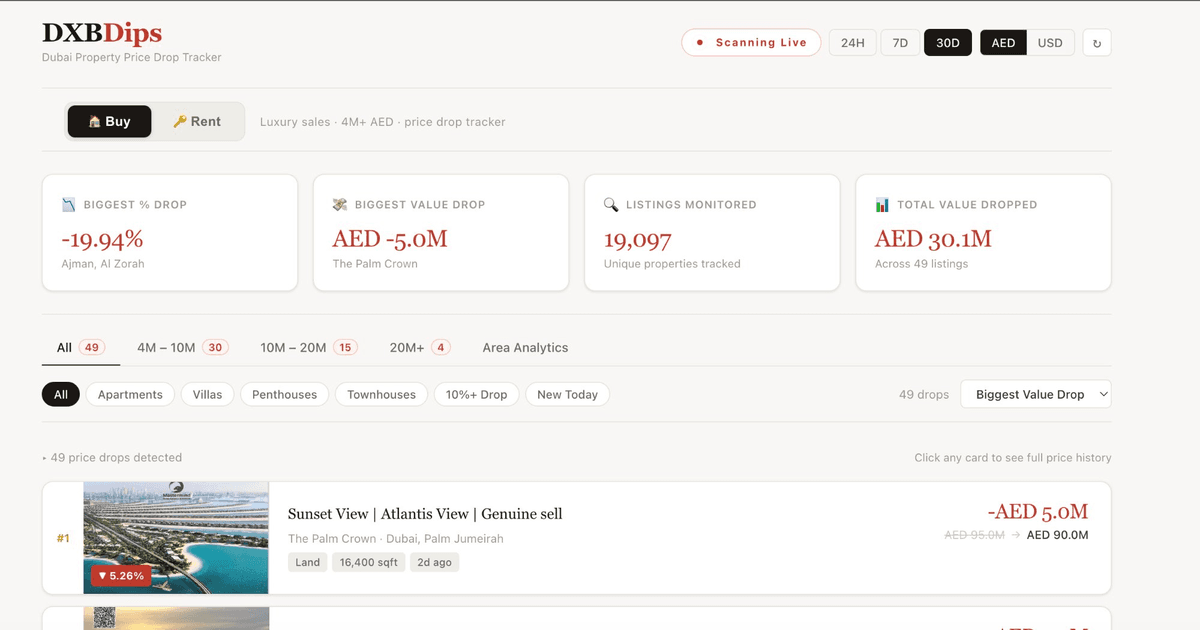Image resolution: width=1200 pixels, height=630 pixels.
Task: Apply the New Today filter
Action: click(x=567, y=394)
